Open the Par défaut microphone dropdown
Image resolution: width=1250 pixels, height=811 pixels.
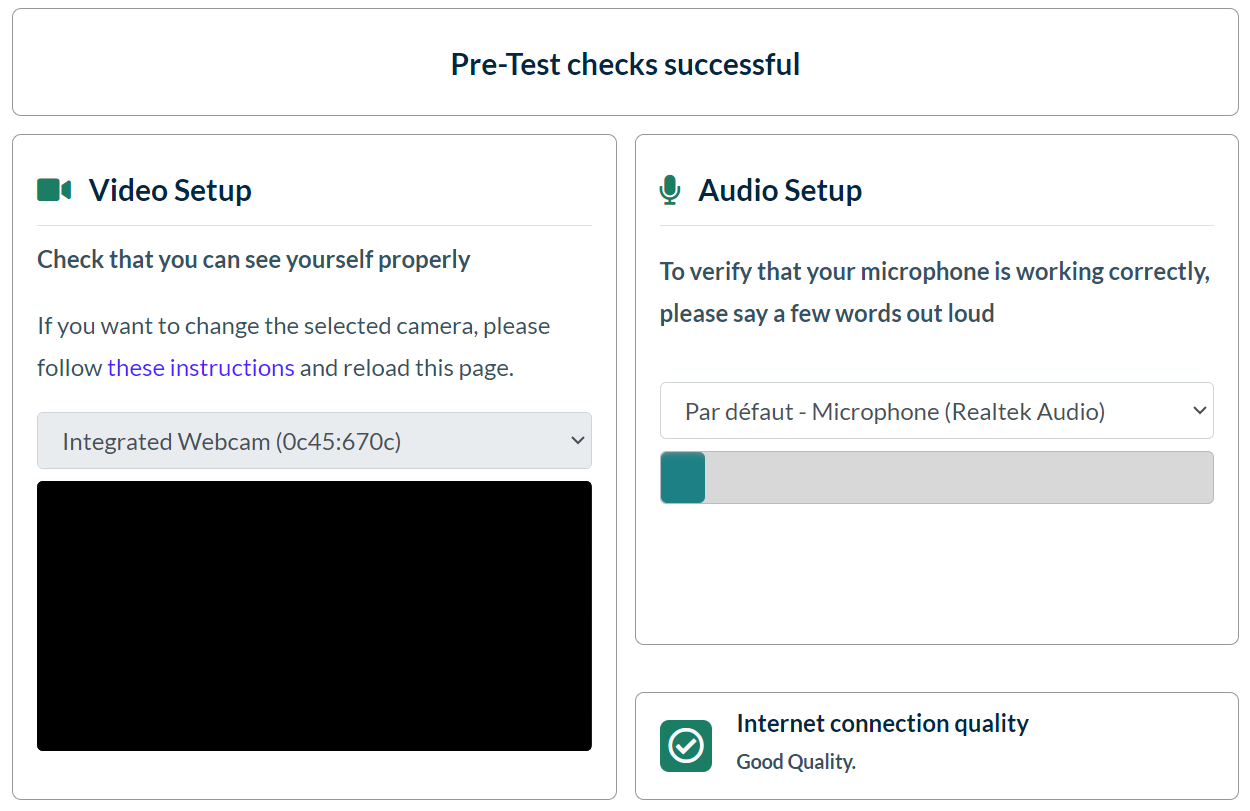[936, 410]
